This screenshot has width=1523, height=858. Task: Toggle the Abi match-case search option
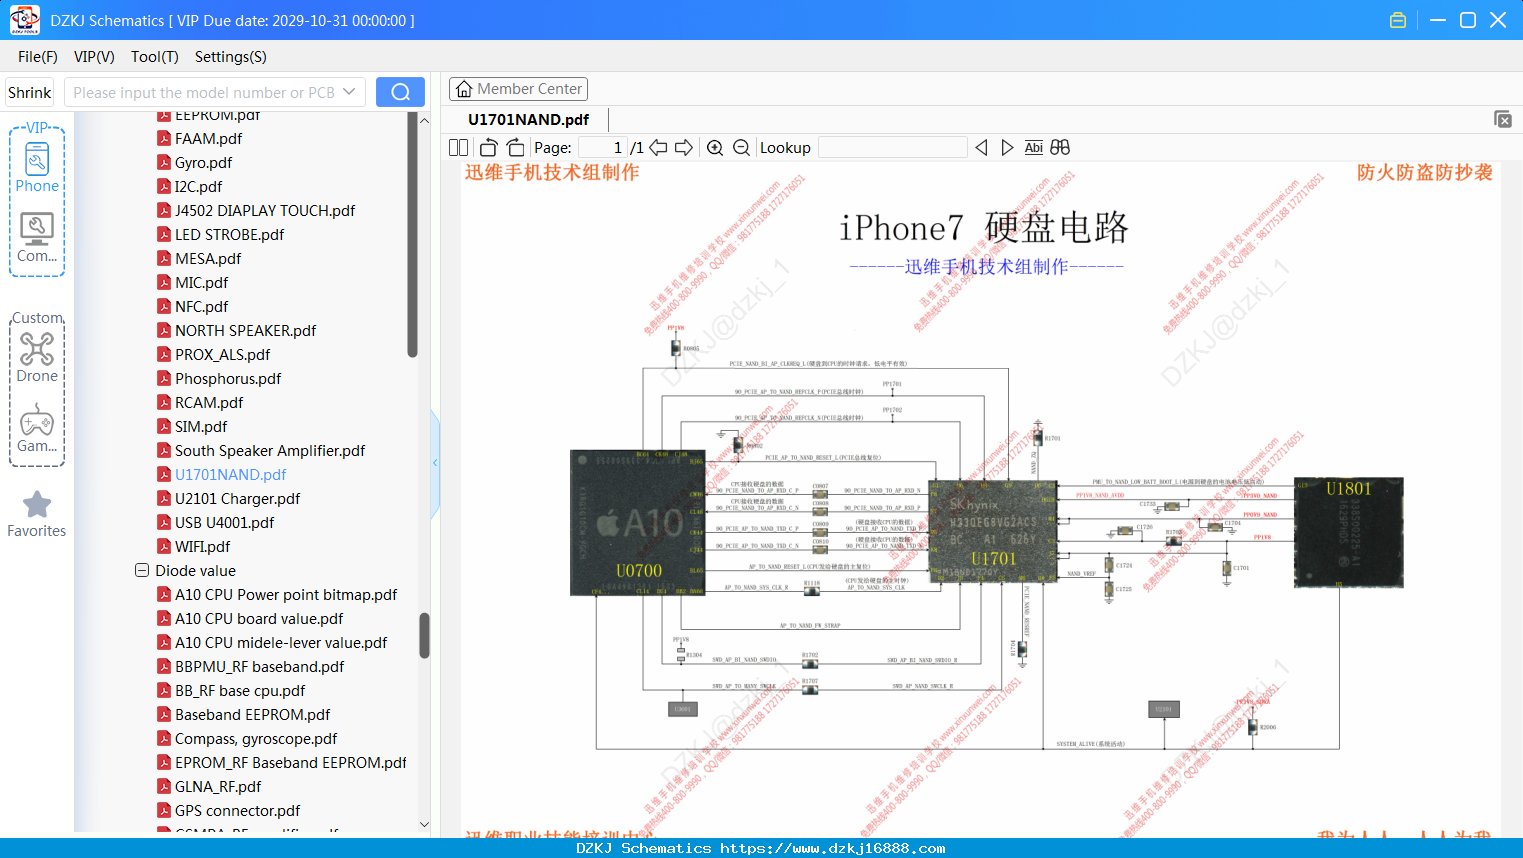coord(1033,147)
